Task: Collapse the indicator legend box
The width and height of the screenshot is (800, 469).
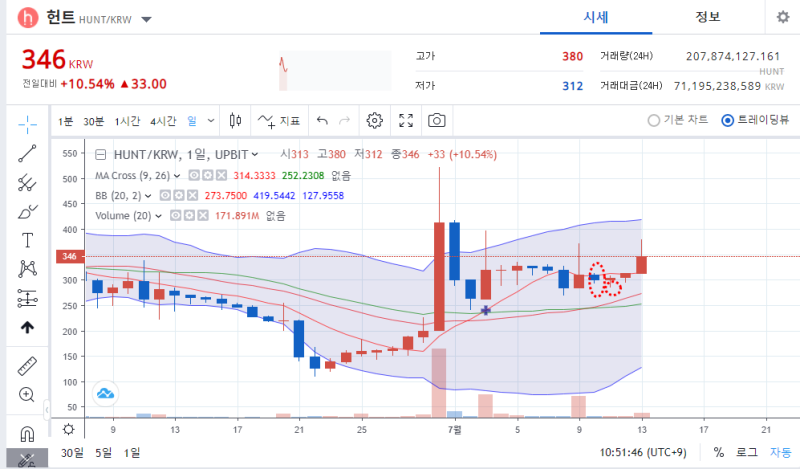Action: tap(101, 155)
